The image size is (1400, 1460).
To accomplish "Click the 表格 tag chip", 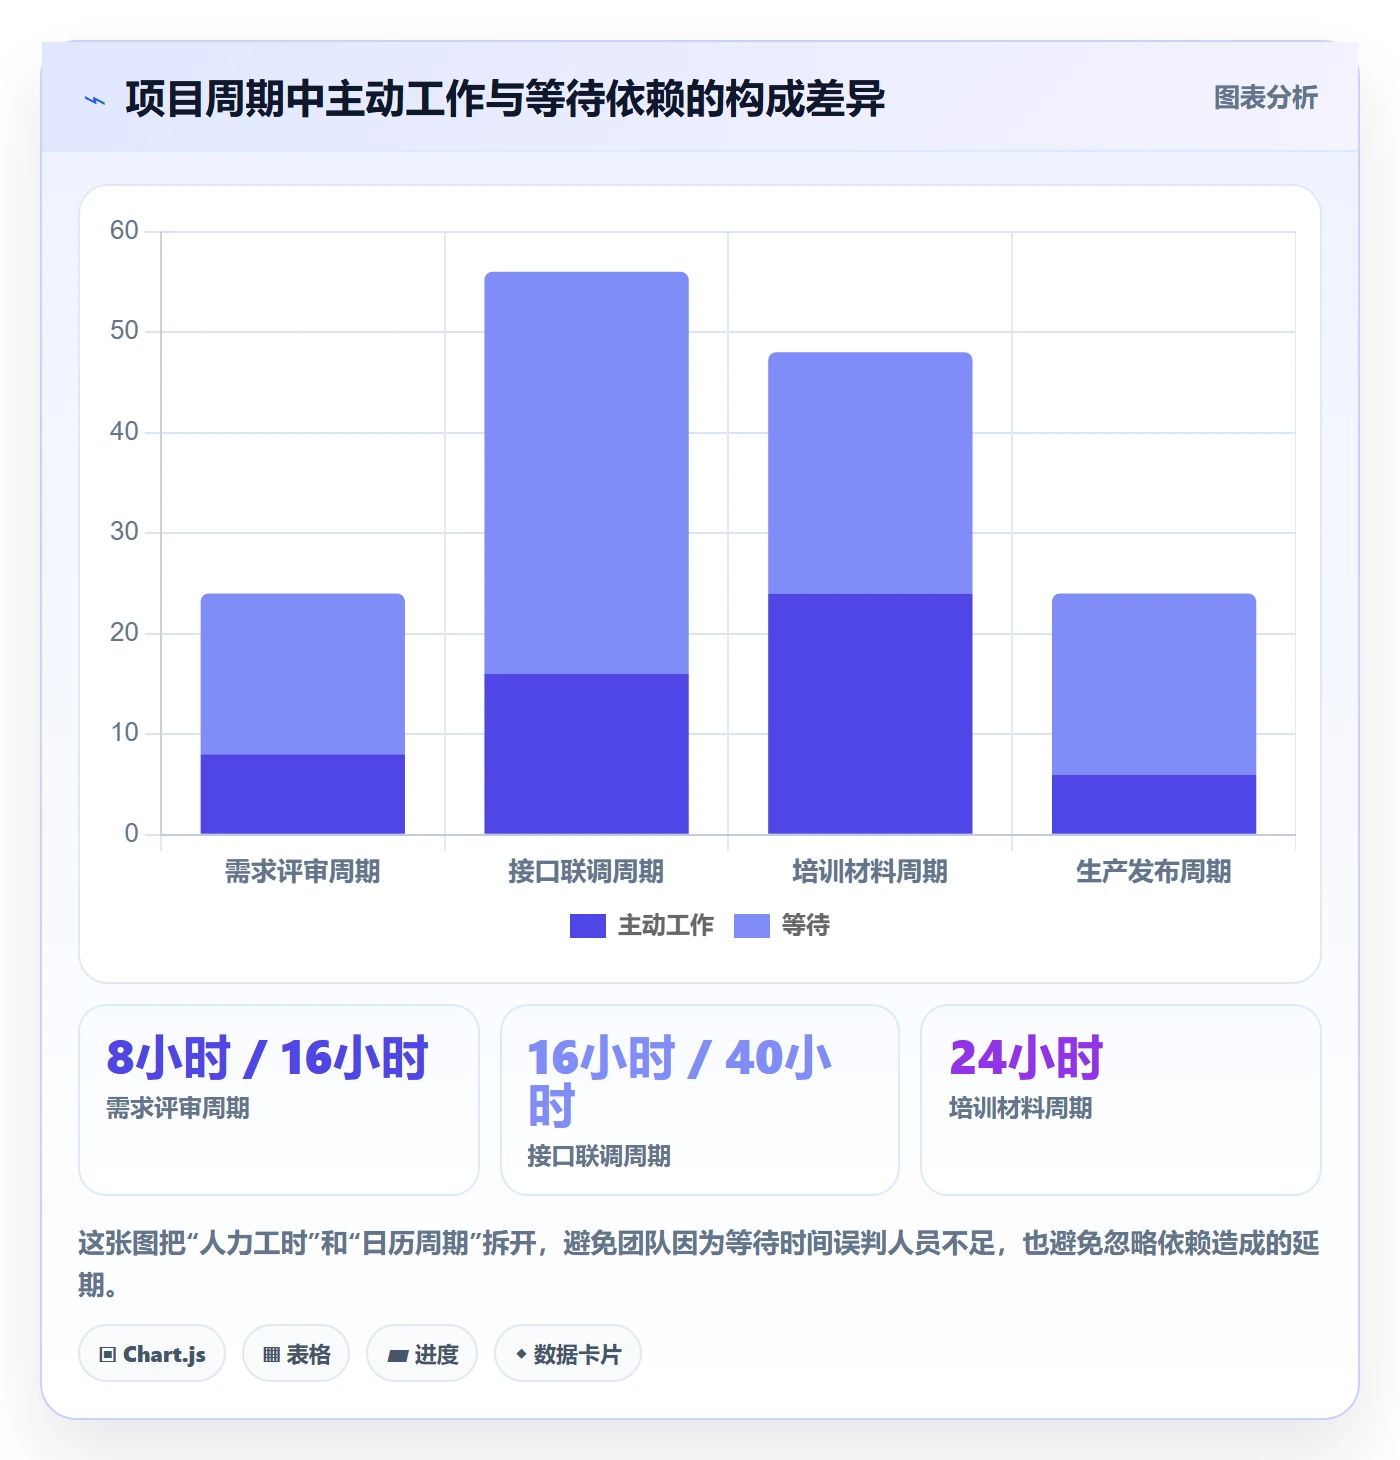I will (296, 1354).
